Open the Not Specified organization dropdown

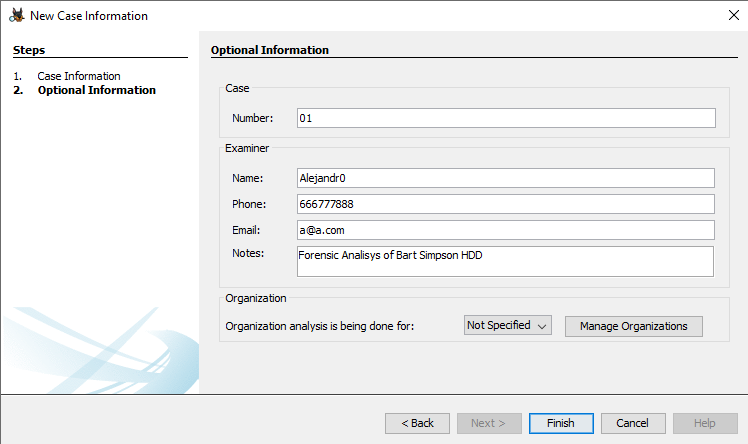pyautogui.click(x=508, y=326)
